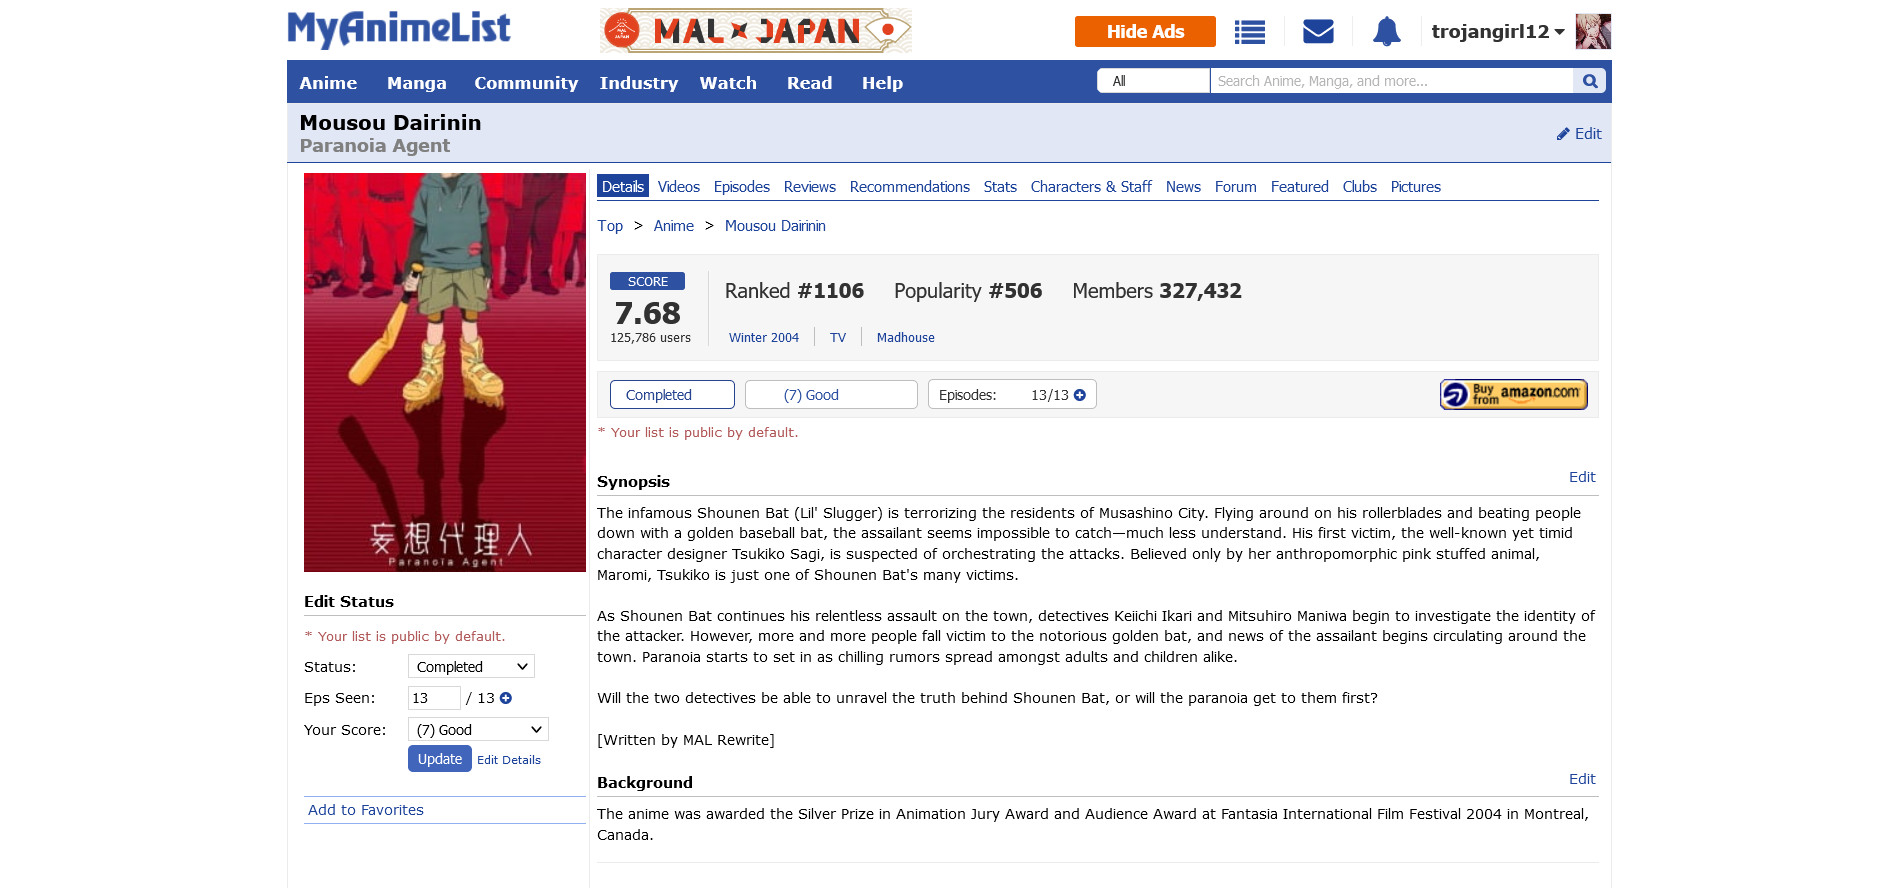Click the 7.68 score value
The image size is (1898, 888).
point(648,313)
